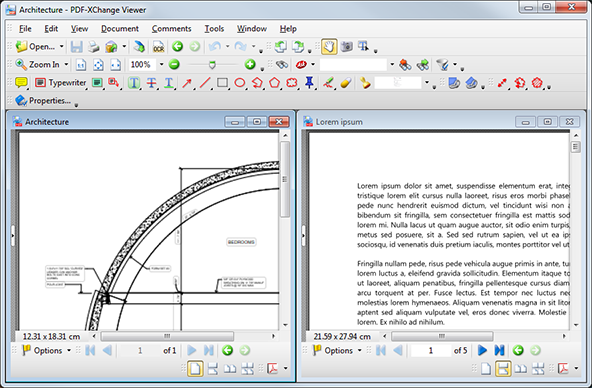
Task: Select the Select Text tool
Action: (x=364, y=46)
